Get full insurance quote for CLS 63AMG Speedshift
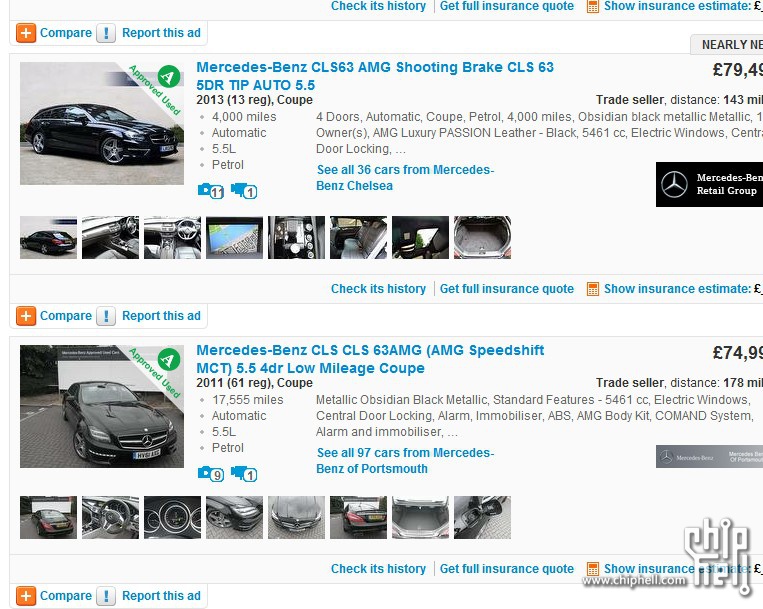This screenshot has width=763, height=609. pos(507,569)
